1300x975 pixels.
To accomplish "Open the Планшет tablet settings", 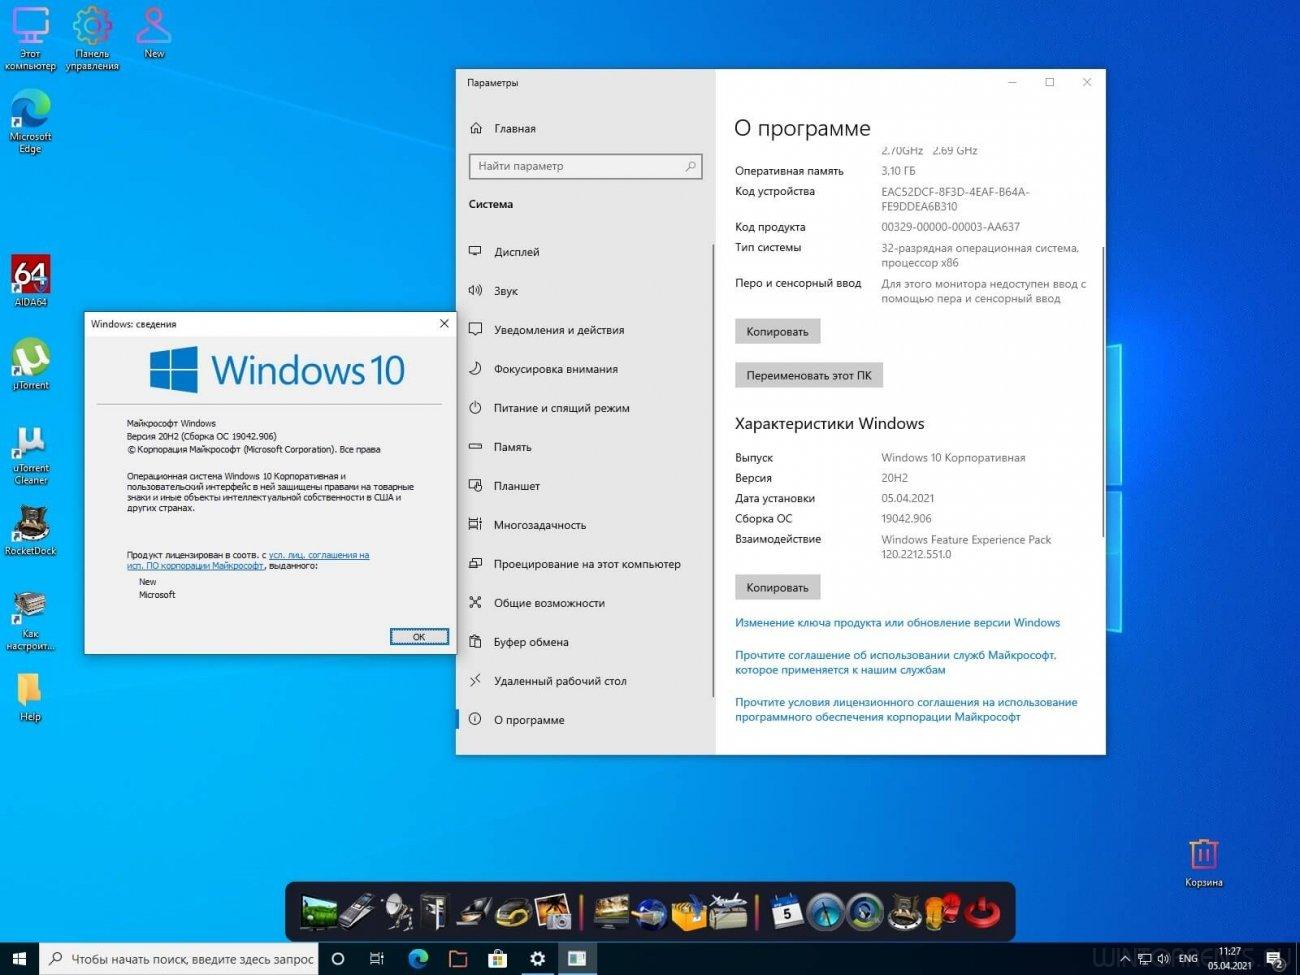I will (585, 486).
